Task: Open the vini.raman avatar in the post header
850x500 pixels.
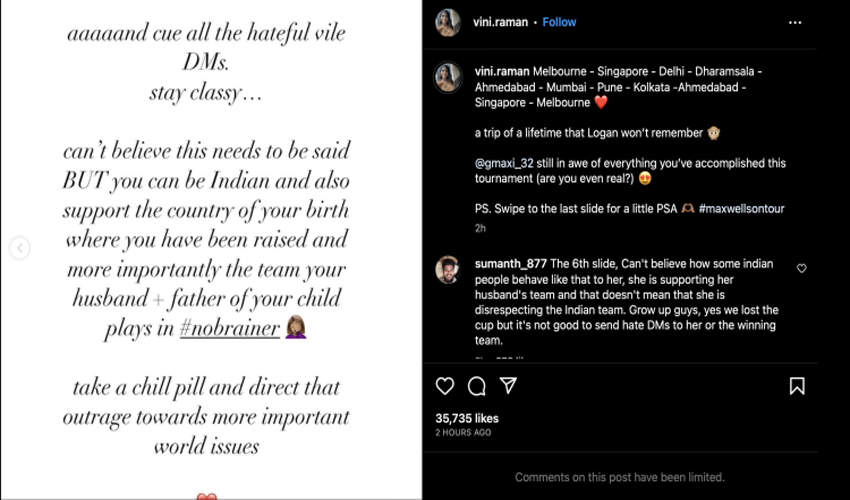Action: pyautogui.click(x=448, y=22)
